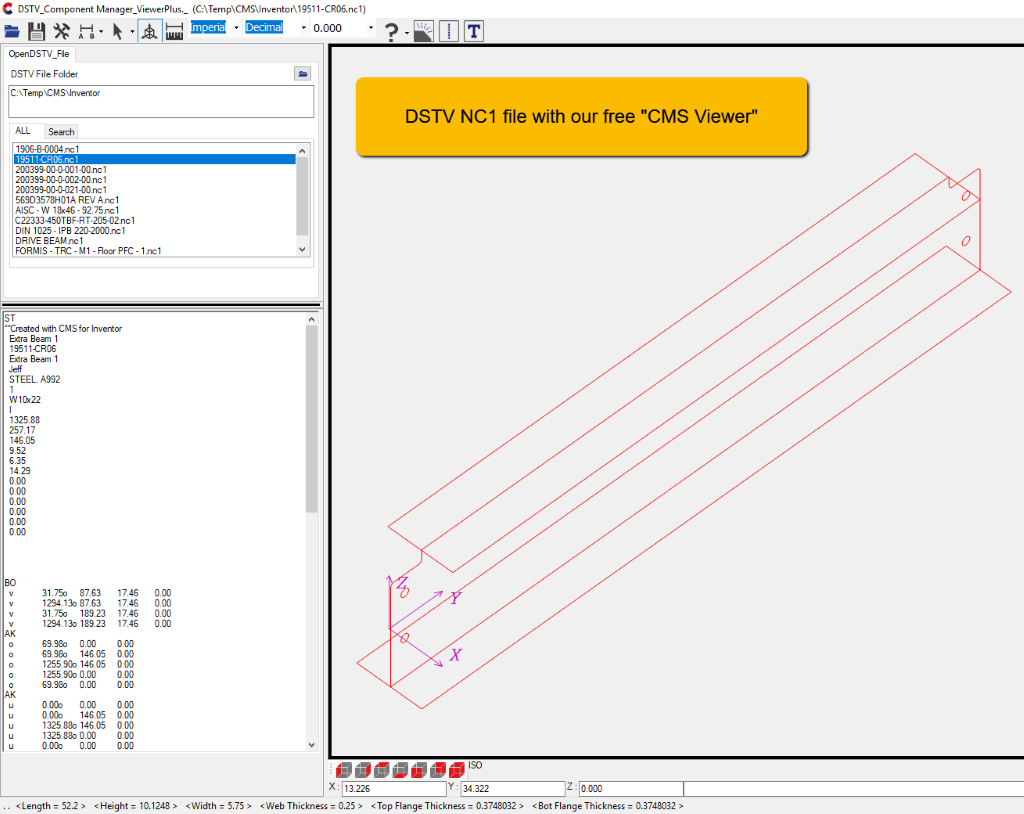
Task: Select file AISC - W 18x46 - 92.75.nc1
Action: [154, 210]
